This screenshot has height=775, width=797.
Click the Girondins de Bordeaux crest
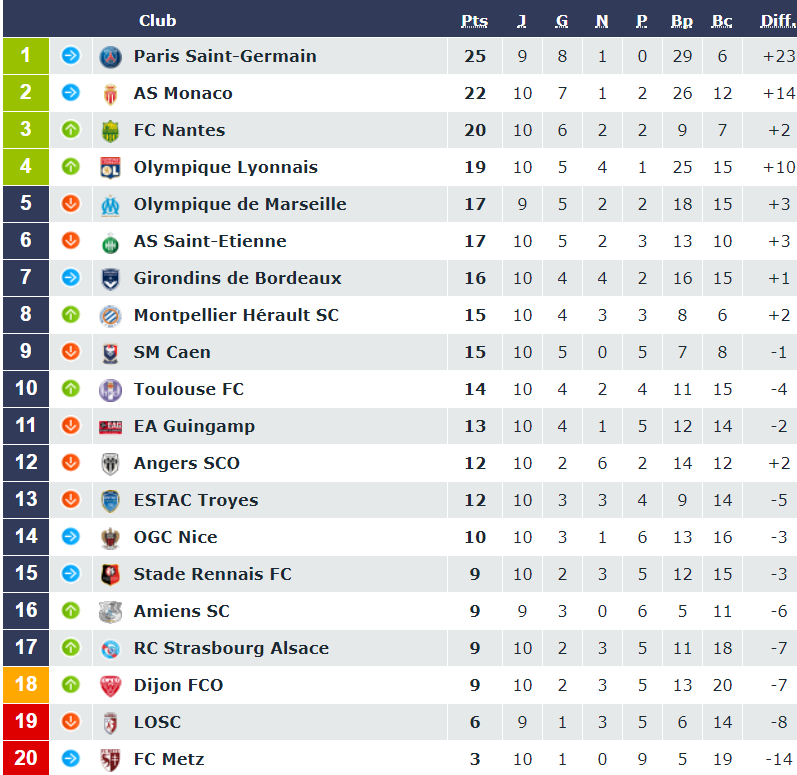tap(110, 279)
